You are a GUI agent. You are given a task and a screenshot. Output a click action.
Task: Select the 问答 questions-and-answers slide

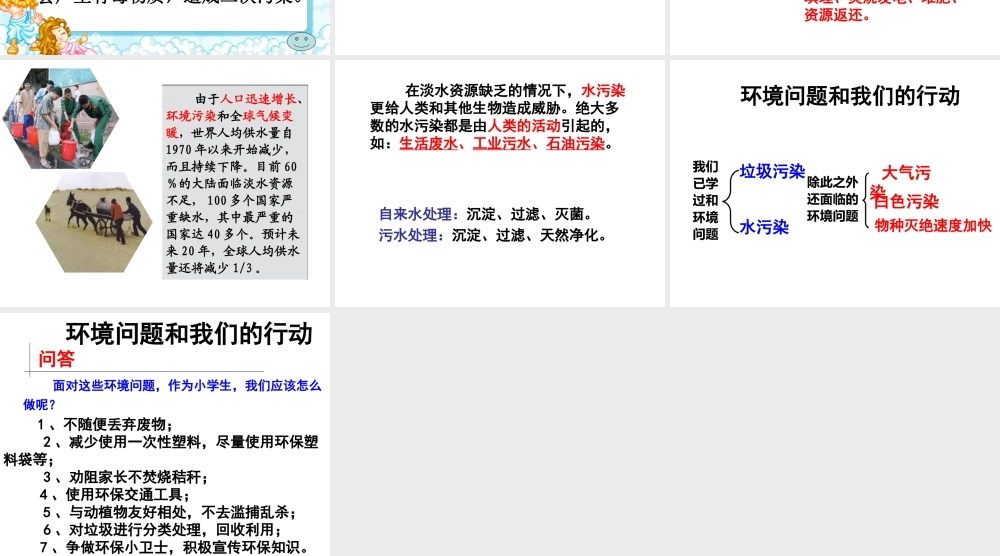(x=165, y=434)
